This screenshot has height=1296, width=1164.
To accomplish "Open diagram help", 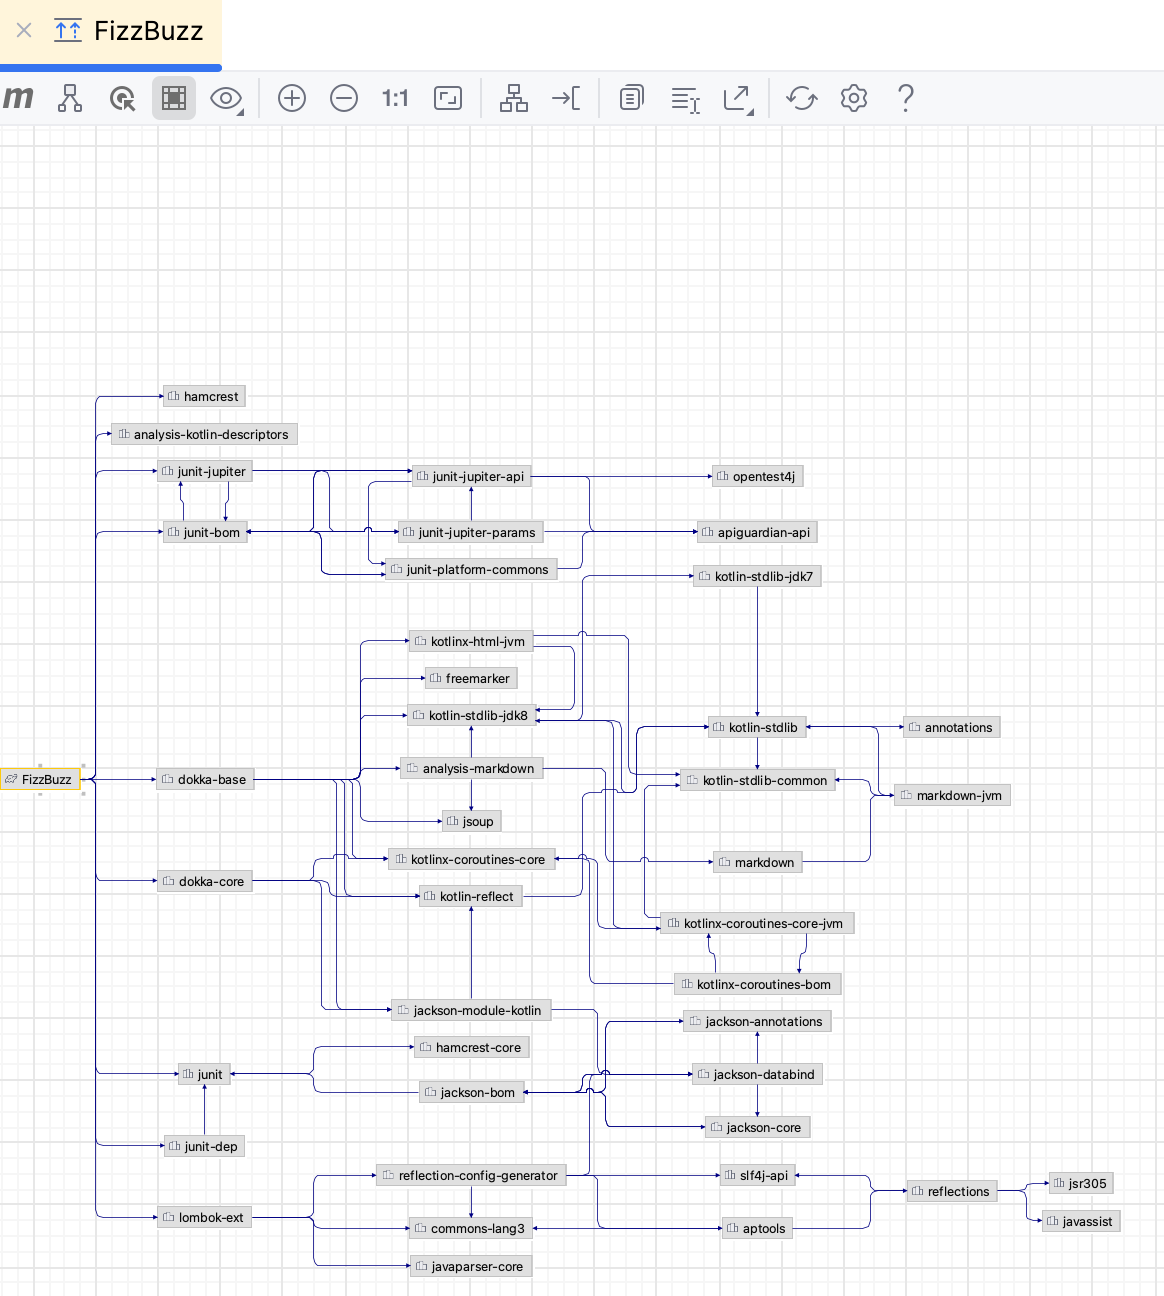I will [x=905, y=98].
